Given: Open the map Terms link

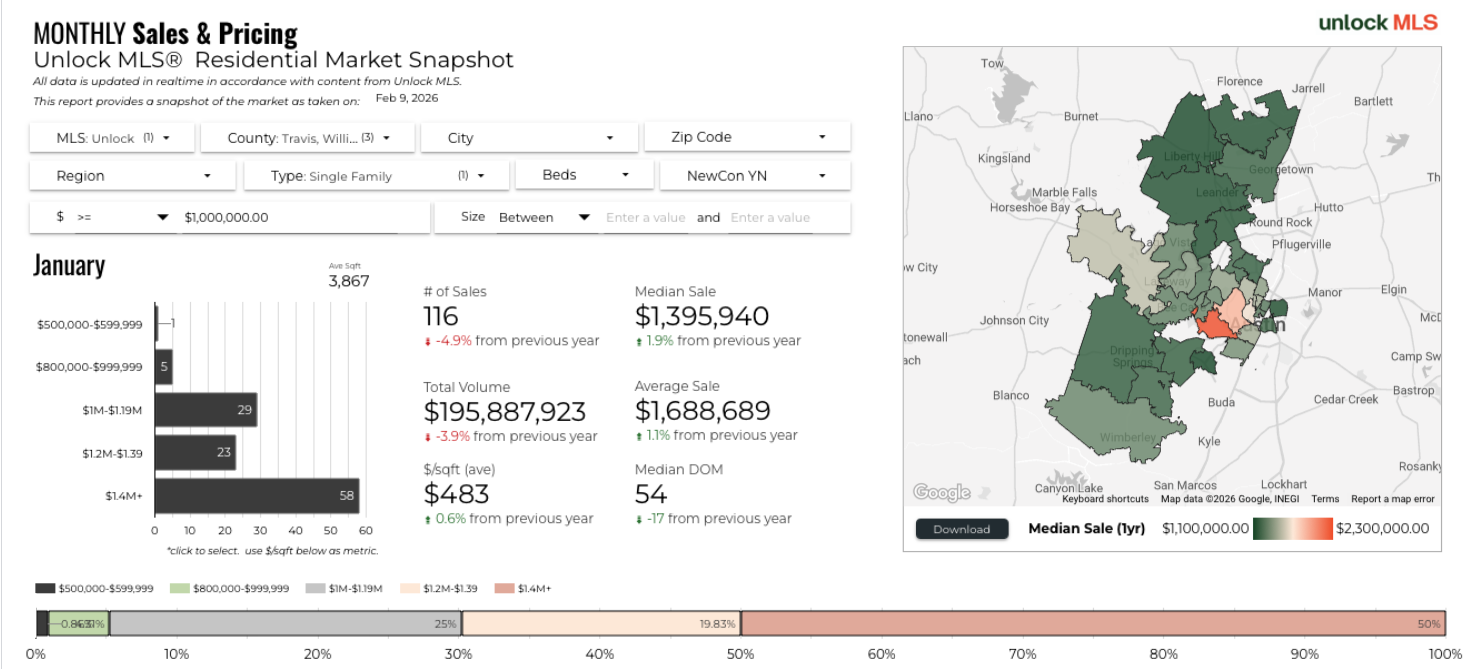Looking at the screenshot, I should 1325,499.
